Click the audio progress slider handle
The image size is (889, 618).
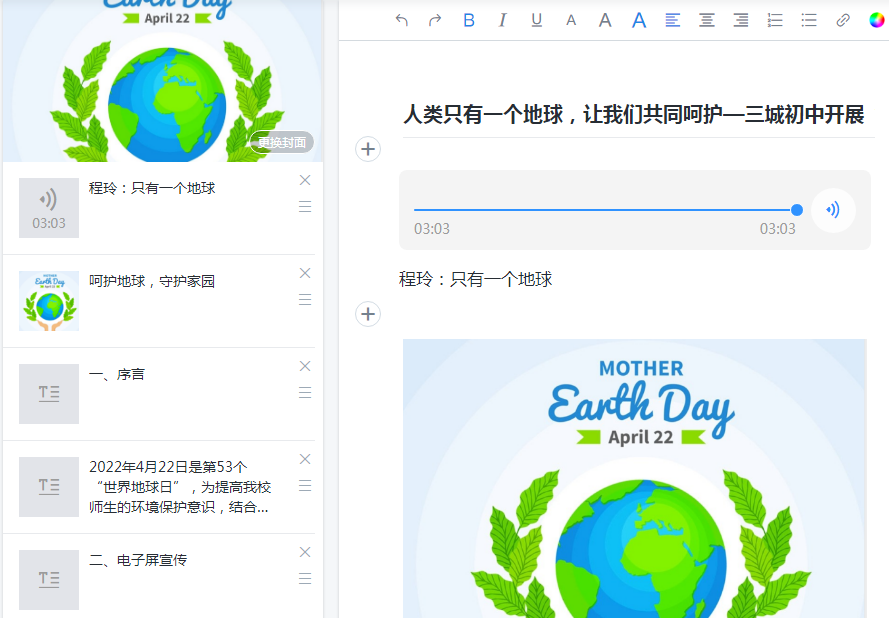pyautogui.click(x=797, y=210)
